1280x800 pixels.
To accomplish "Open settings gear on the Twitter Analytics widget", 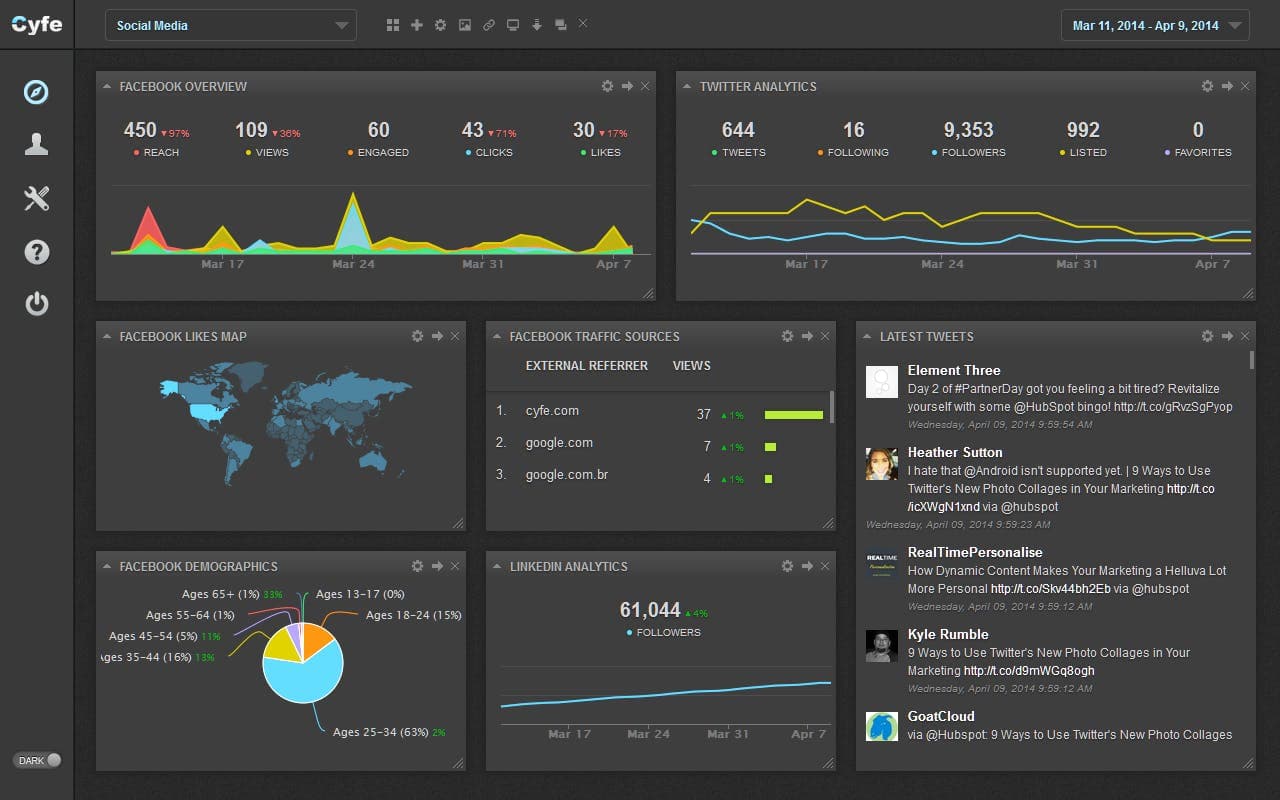I will click(1207, 86).
